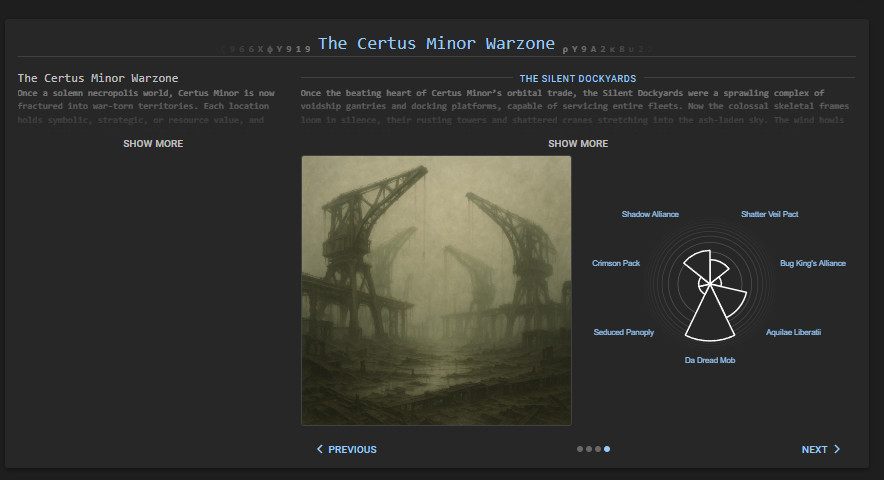Expand Silent Dockyards description with Show More
The width and height of the screenshot is (884, 480).
click(578, 144)
